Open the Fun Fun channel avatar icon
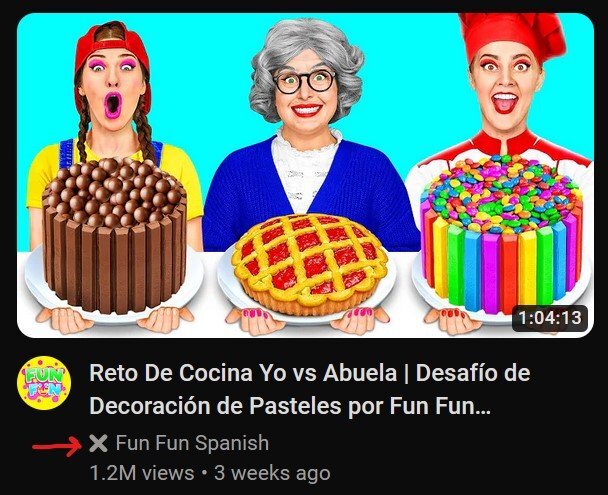 coord(44,383)
